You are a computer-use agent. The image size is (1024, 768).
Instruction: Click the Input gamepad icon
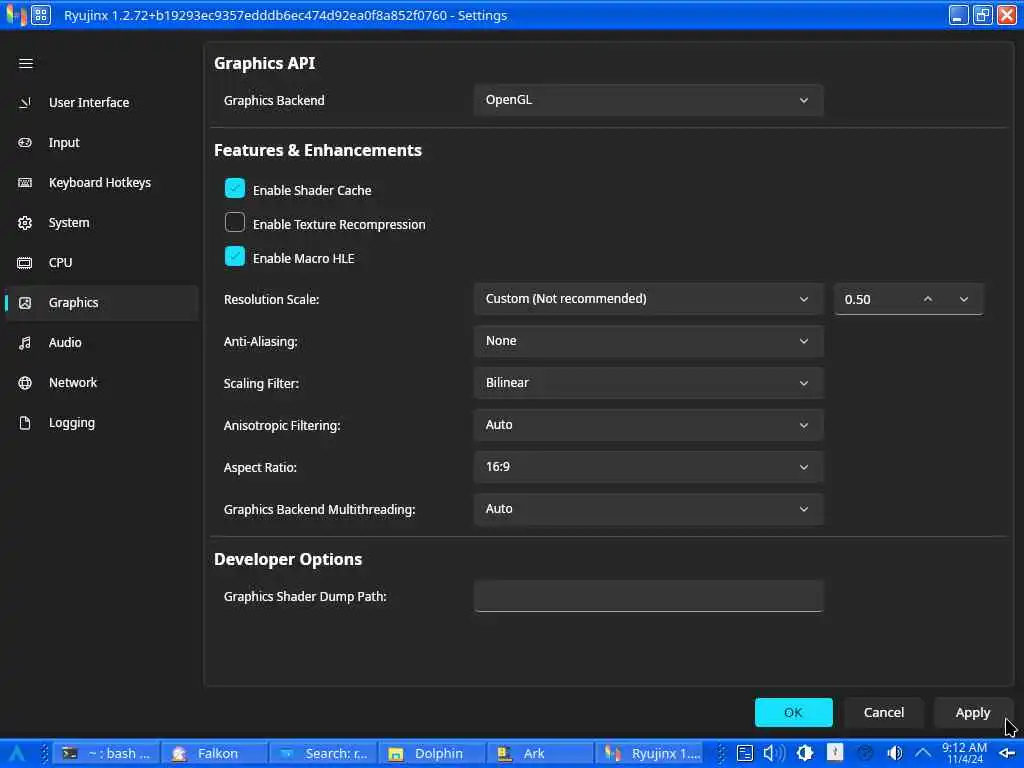point(25,142)
